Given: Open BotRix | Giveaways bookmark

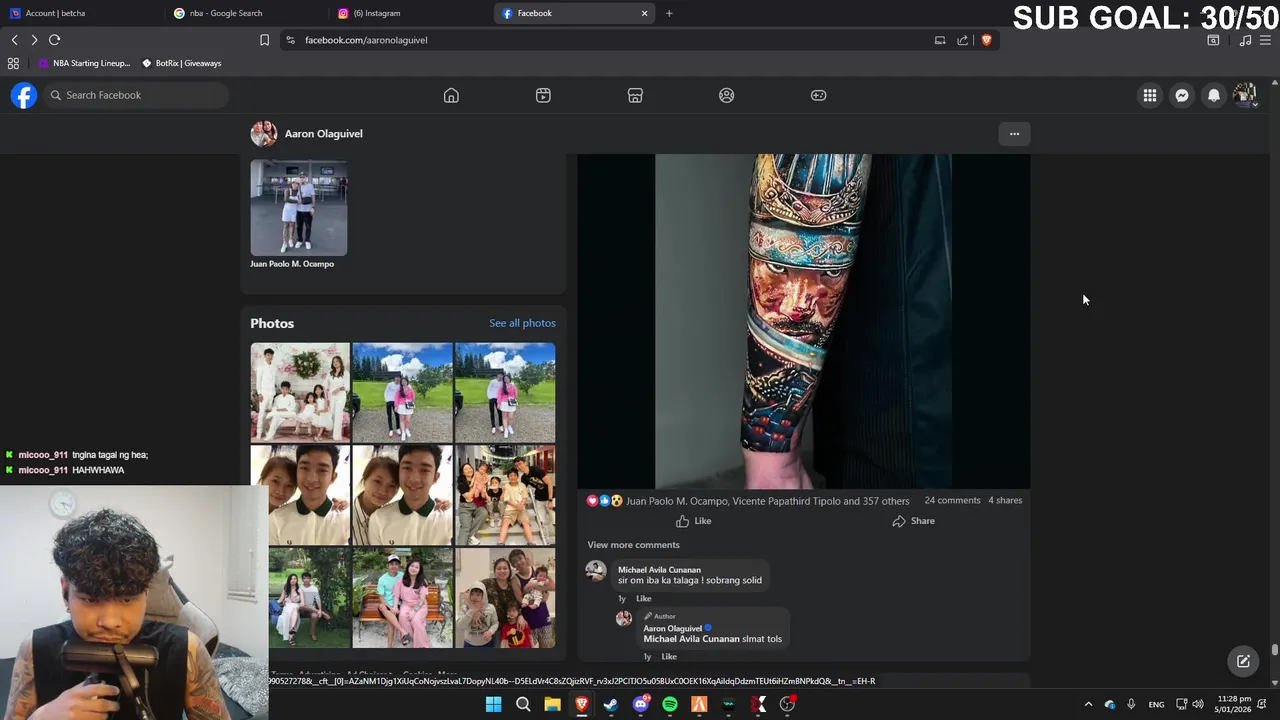Looking at the screenshot, I should 181,63.
